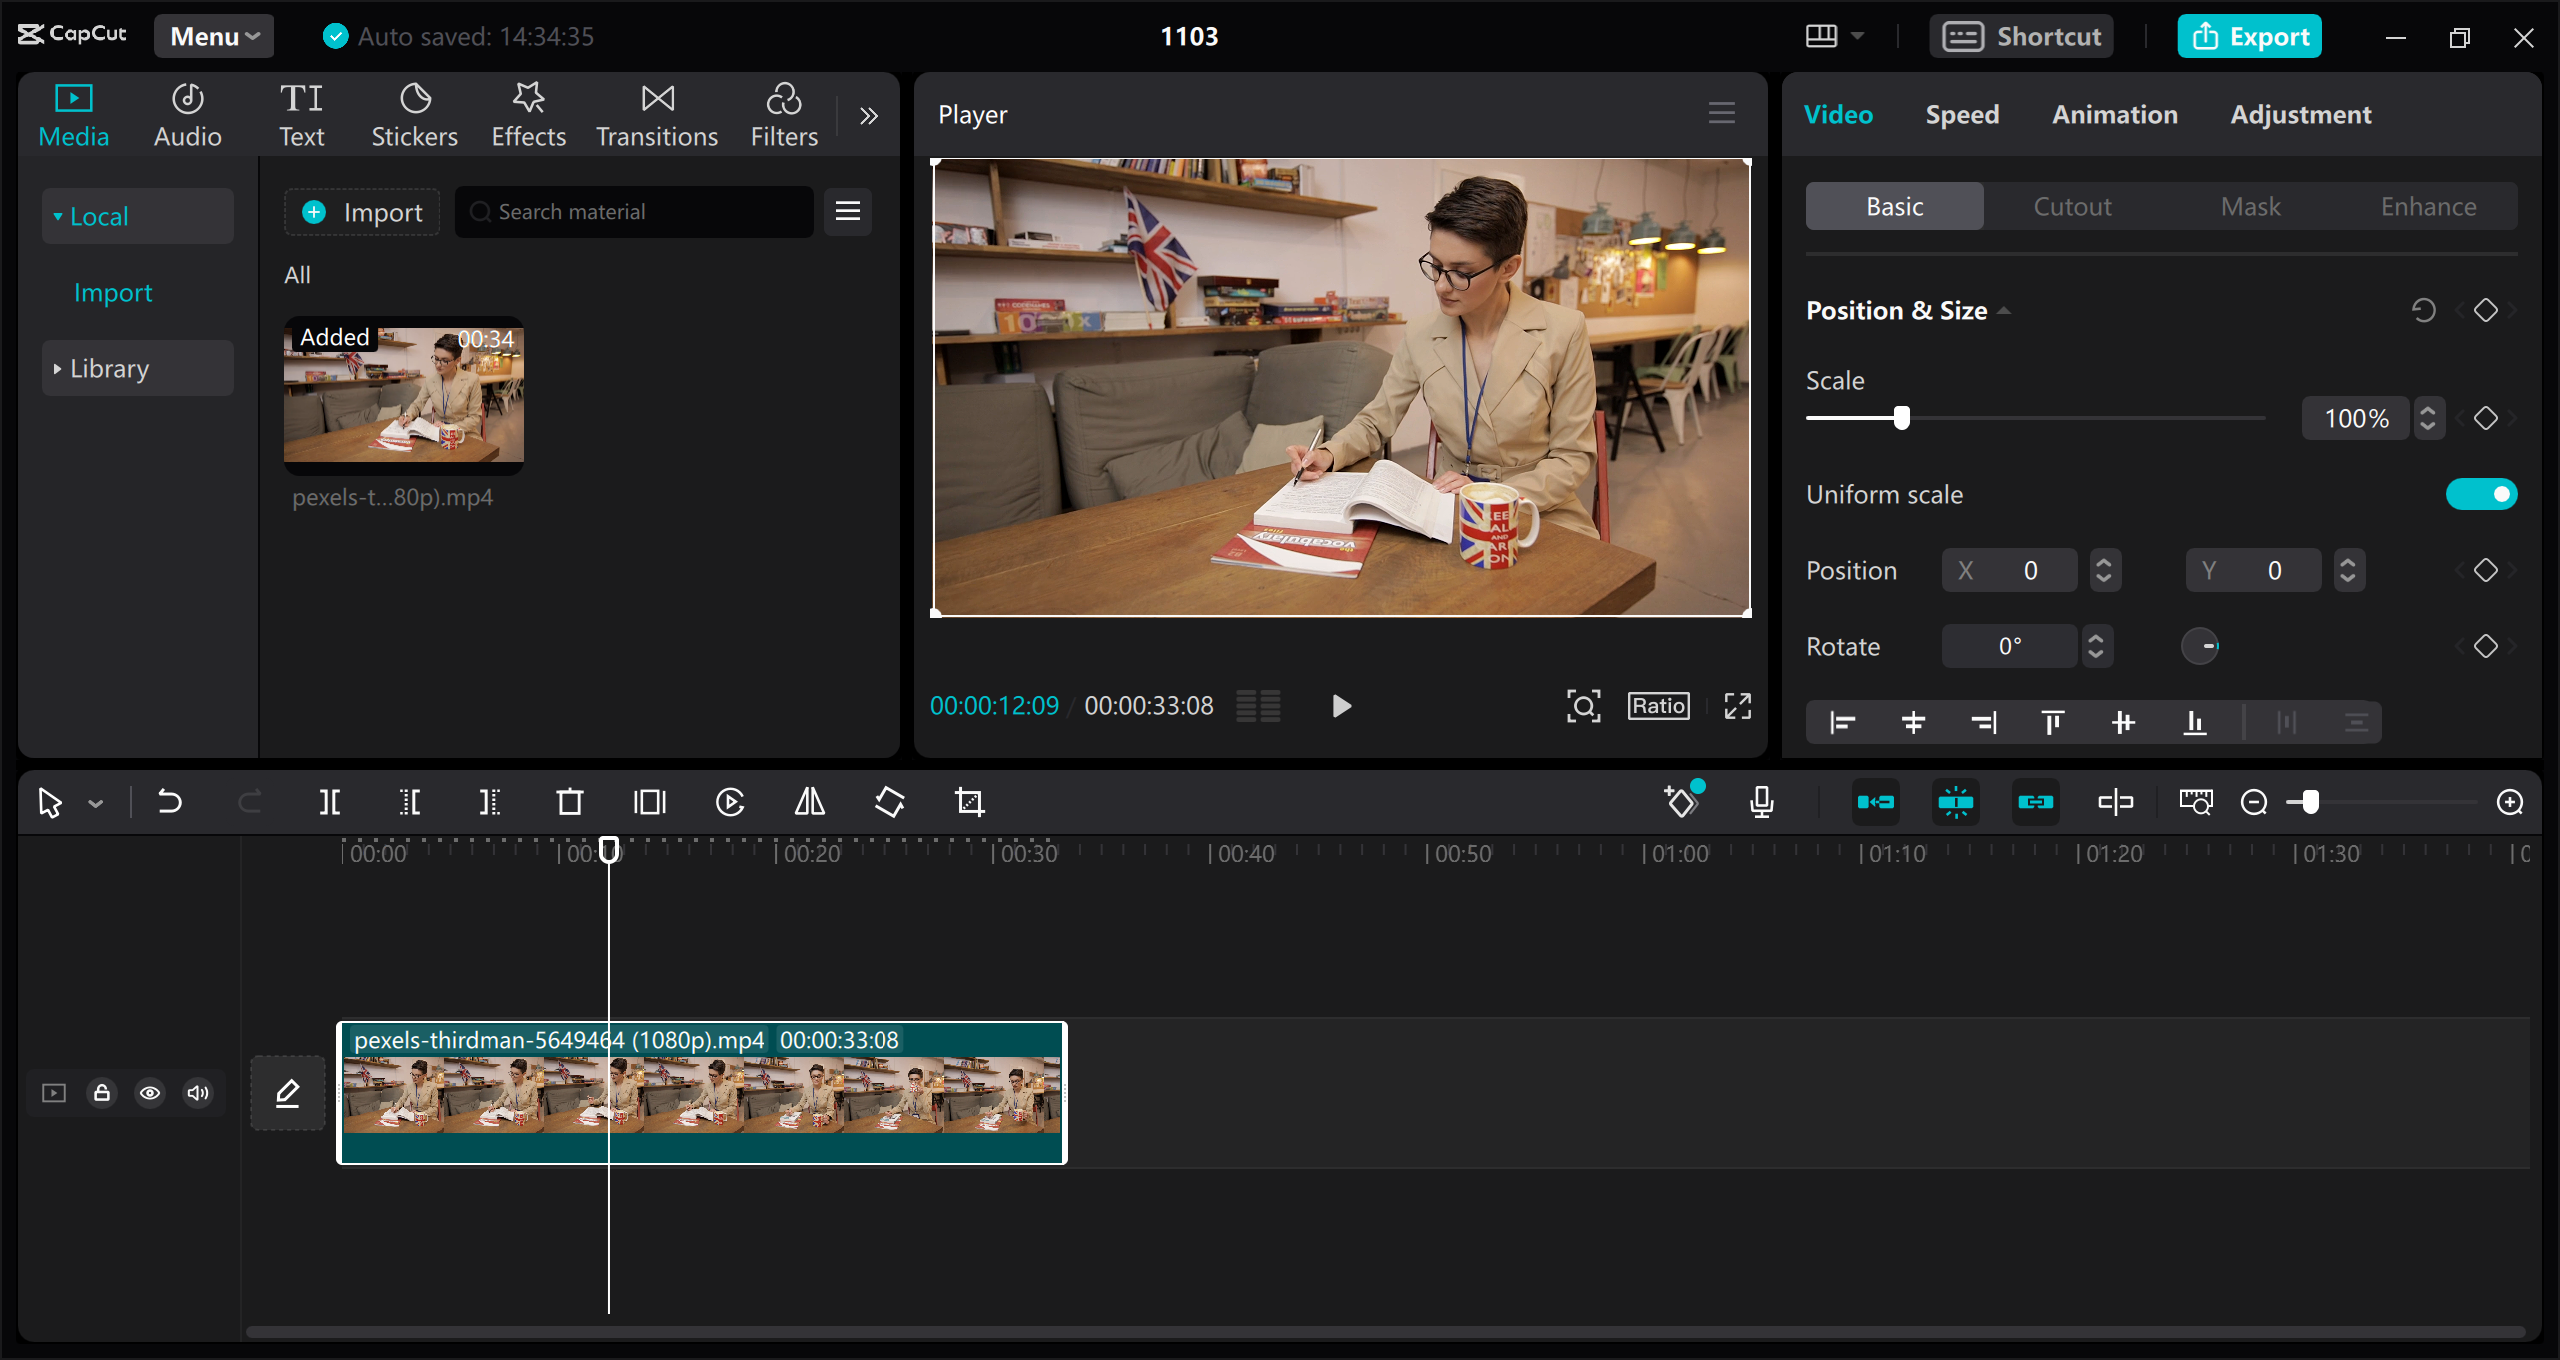2560x1360 pixels.
Task: Disable the Uniform scale toggle
Action: [2483, 493]
